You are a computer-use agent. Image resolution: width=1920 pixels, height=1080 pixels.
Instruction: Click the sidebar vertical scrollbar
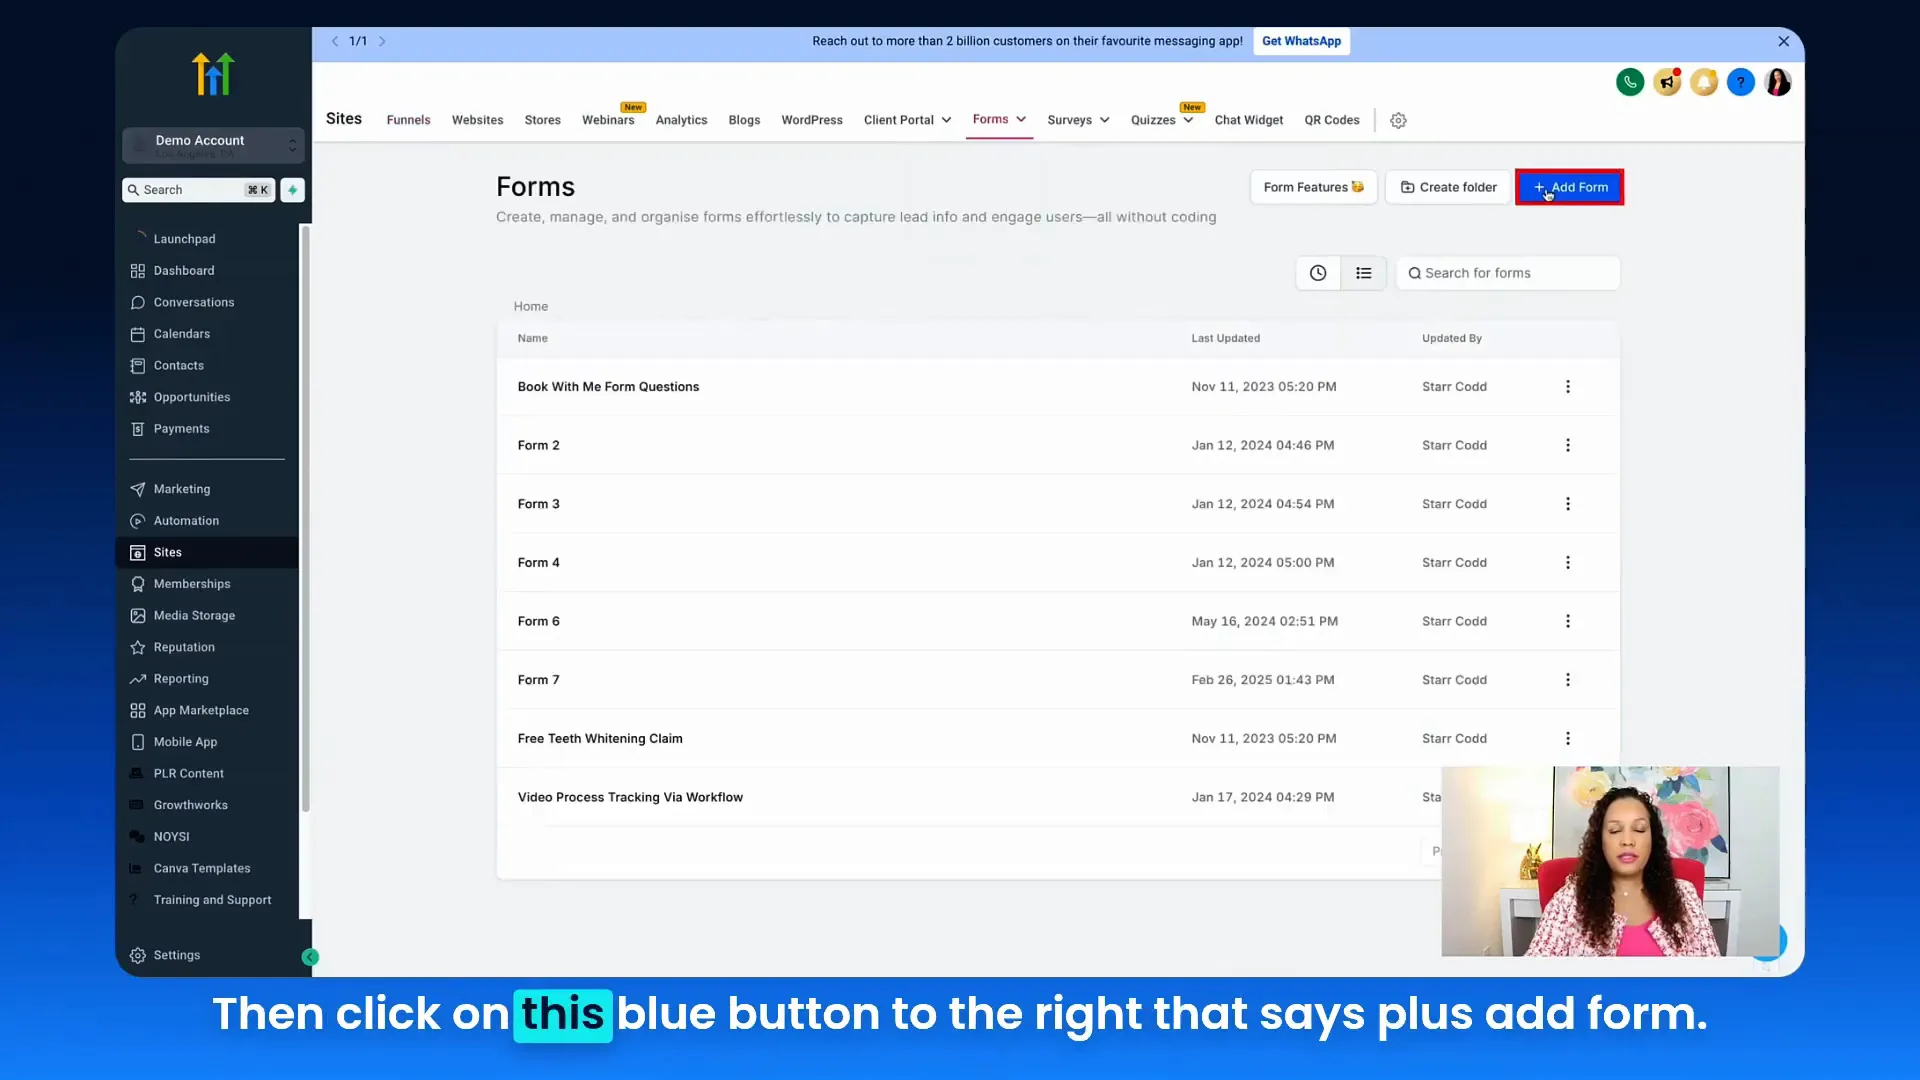tap(305, 518)
